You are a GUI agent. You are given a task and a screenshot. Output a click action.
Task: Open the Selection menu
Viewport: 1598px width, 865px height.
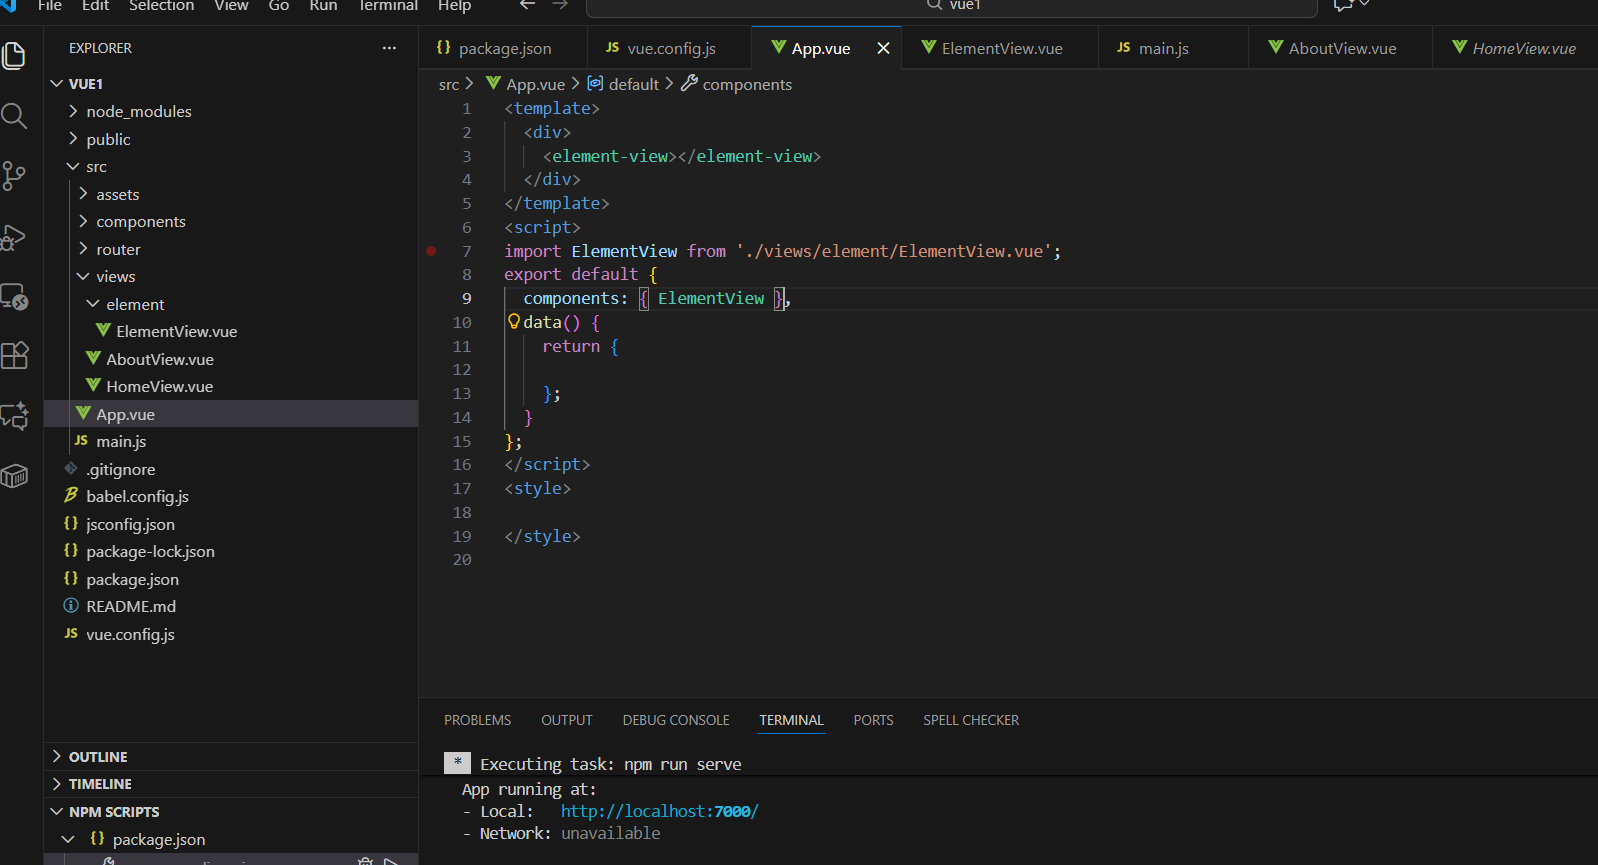161,6
